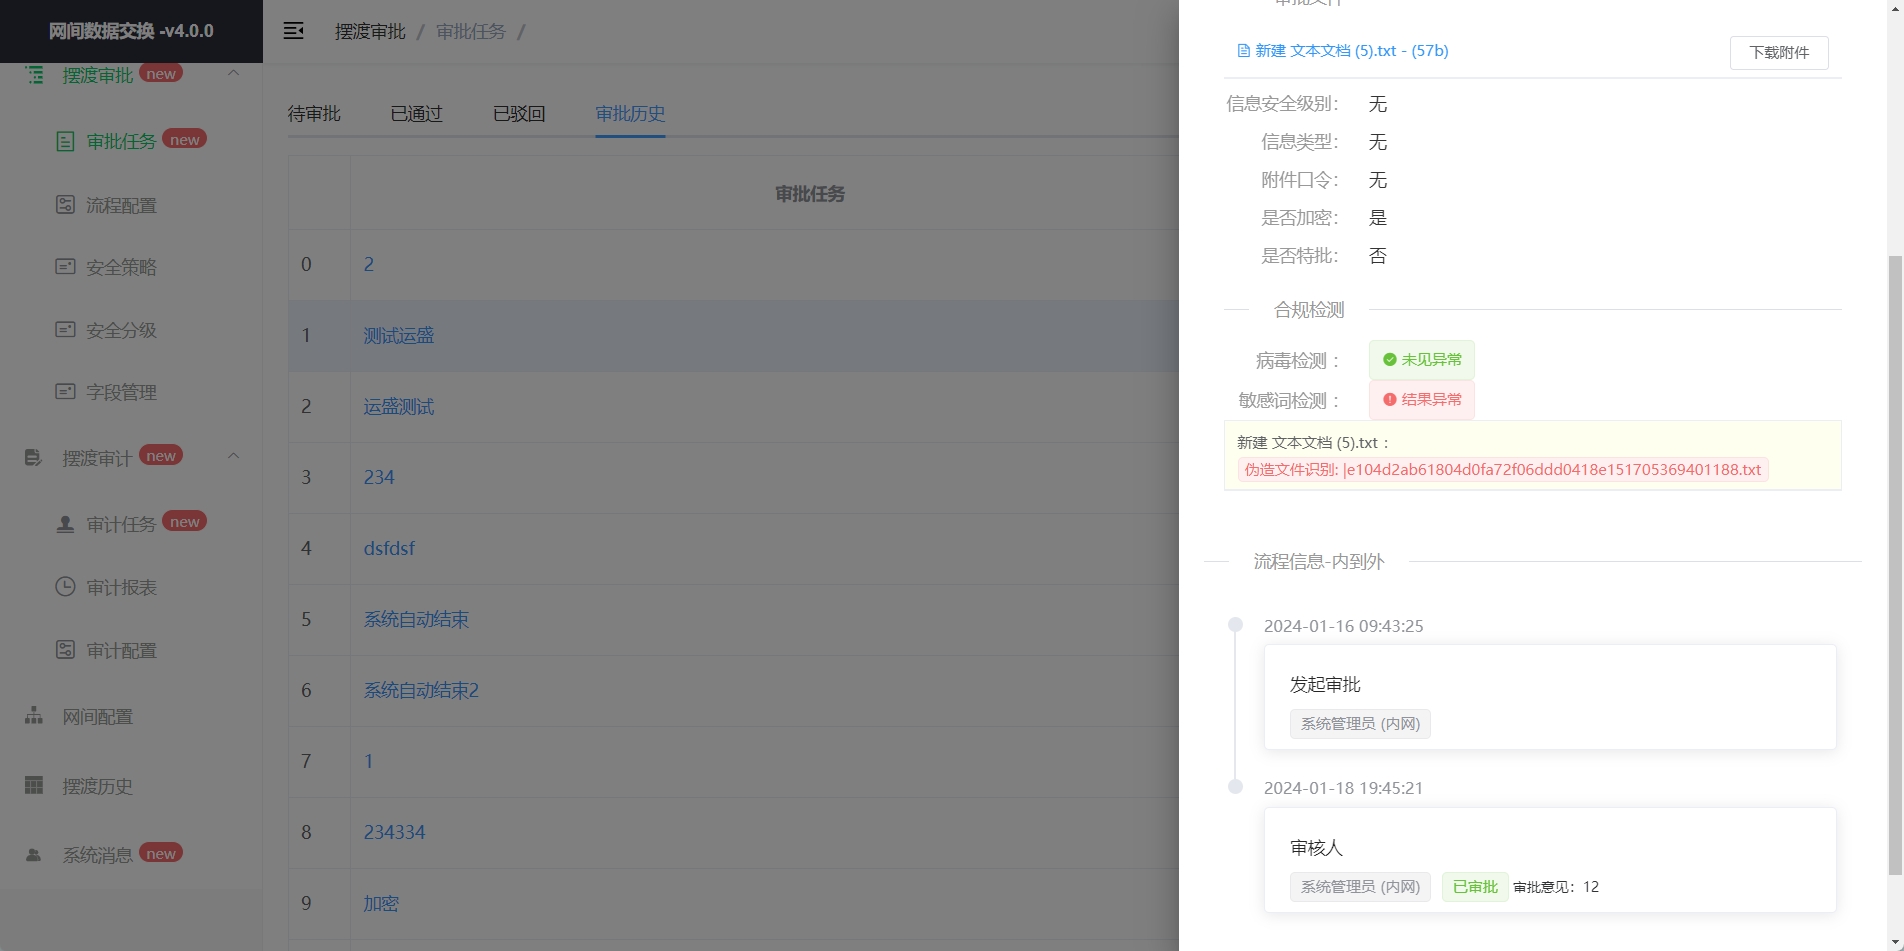Click the 安全分级 sidebar icon
Screen dimensions: 1904x951
(x=65, y=330)
